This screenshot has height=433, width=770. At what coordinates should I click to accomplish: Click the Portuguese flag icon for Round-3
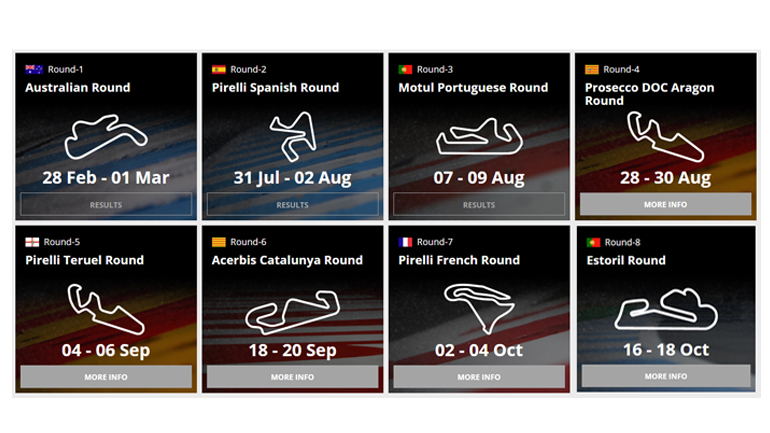pyautogui.click(x=405, y=69)
